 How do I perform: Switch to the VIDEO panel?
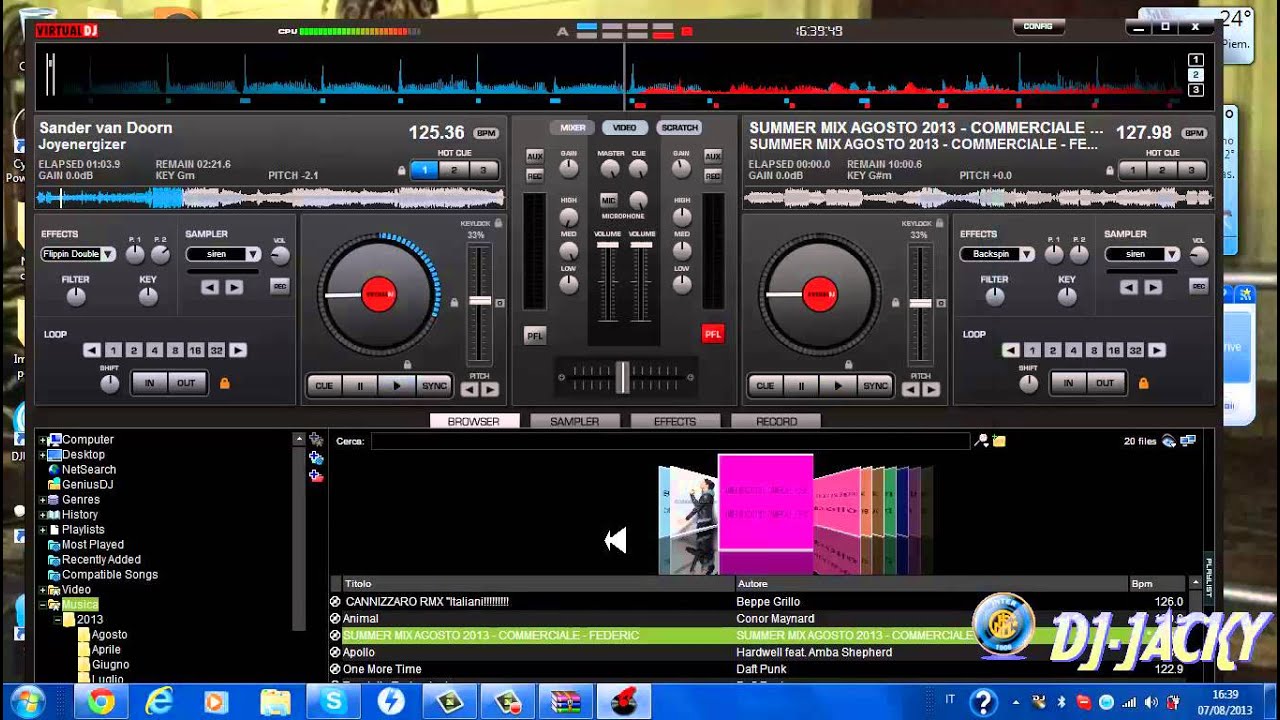[x=625, y=128]
